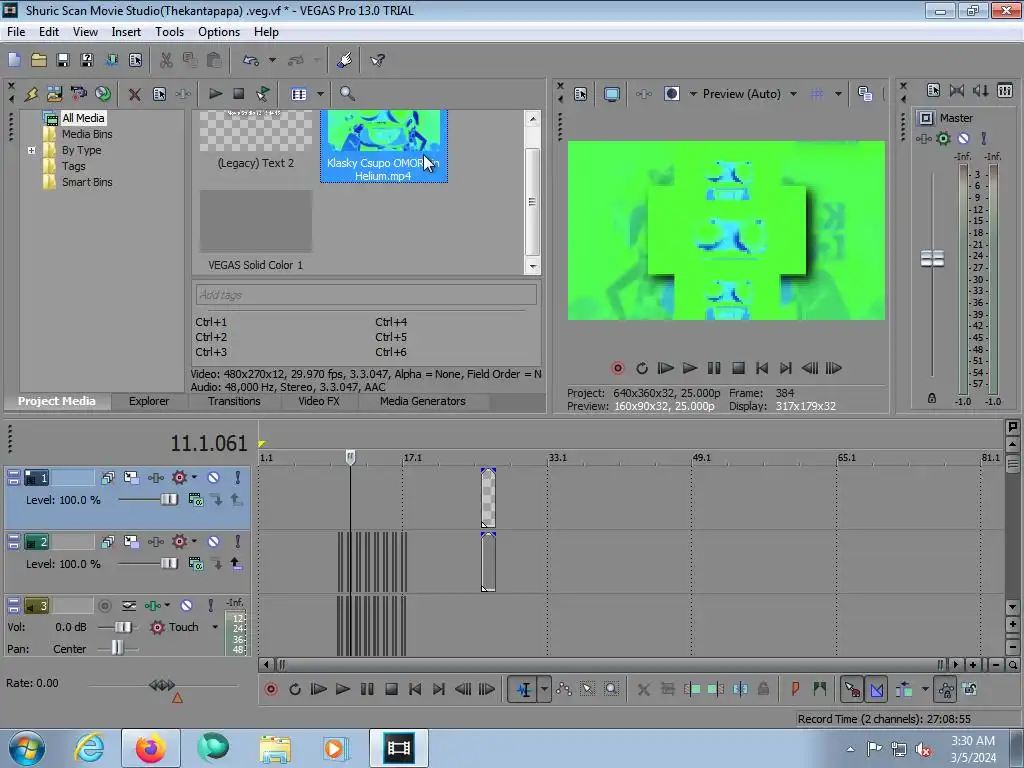Image resolution: width=1024 pixels, height=768 pixels.
Task: Open Views dropdown arrow in Project Media
Action: [320, 94]
